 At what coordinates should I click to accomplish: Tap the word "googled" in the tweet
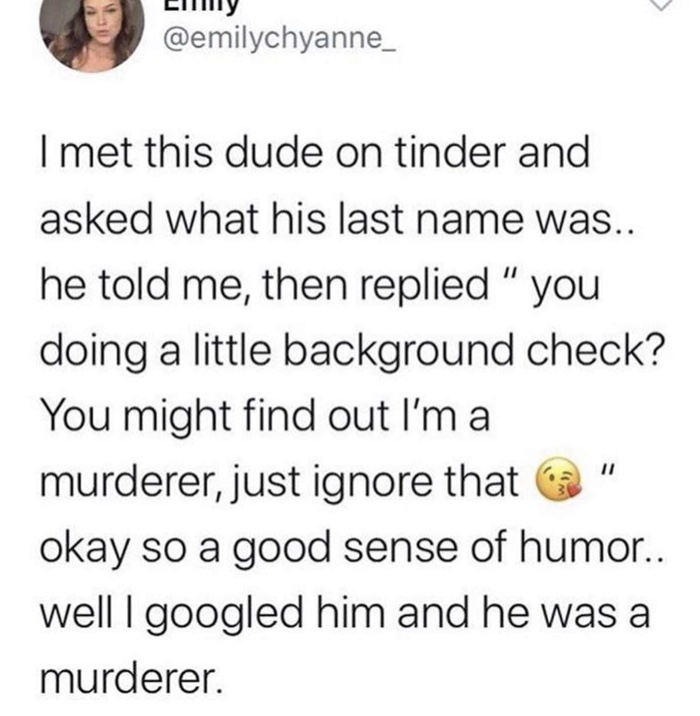tap(224, 614)
